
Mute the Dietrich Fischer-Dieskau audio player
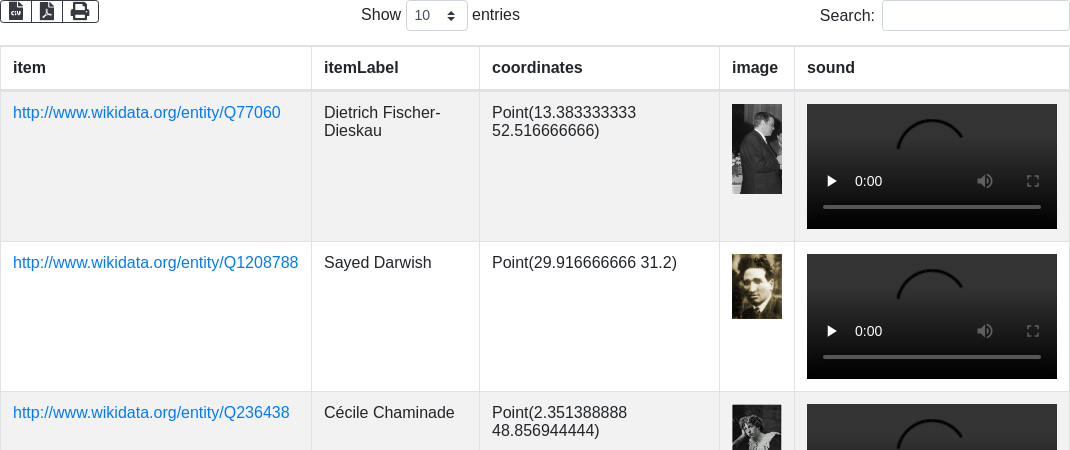coord(985,181)
